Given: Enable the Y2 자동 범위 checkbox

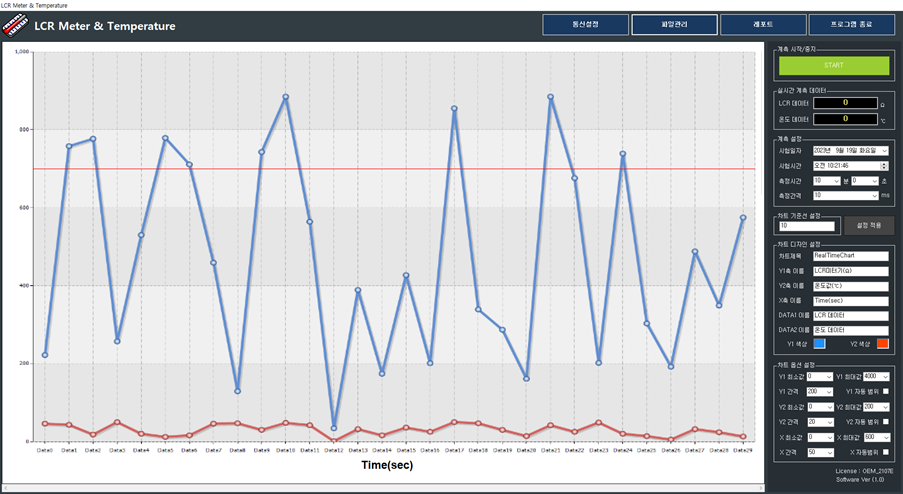Looking at the screenshot, I should point(886,422).
